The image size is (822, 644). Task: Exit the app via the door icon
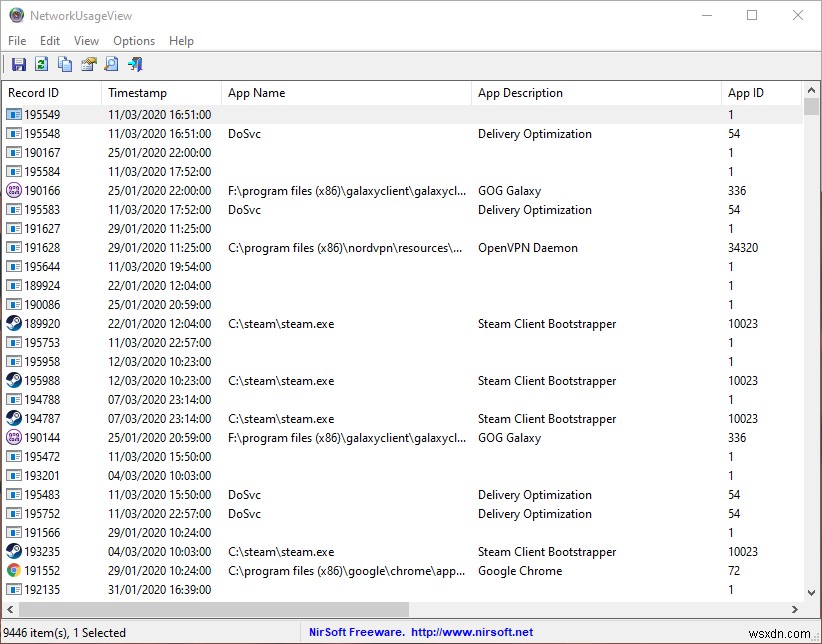tap(134, 63)
